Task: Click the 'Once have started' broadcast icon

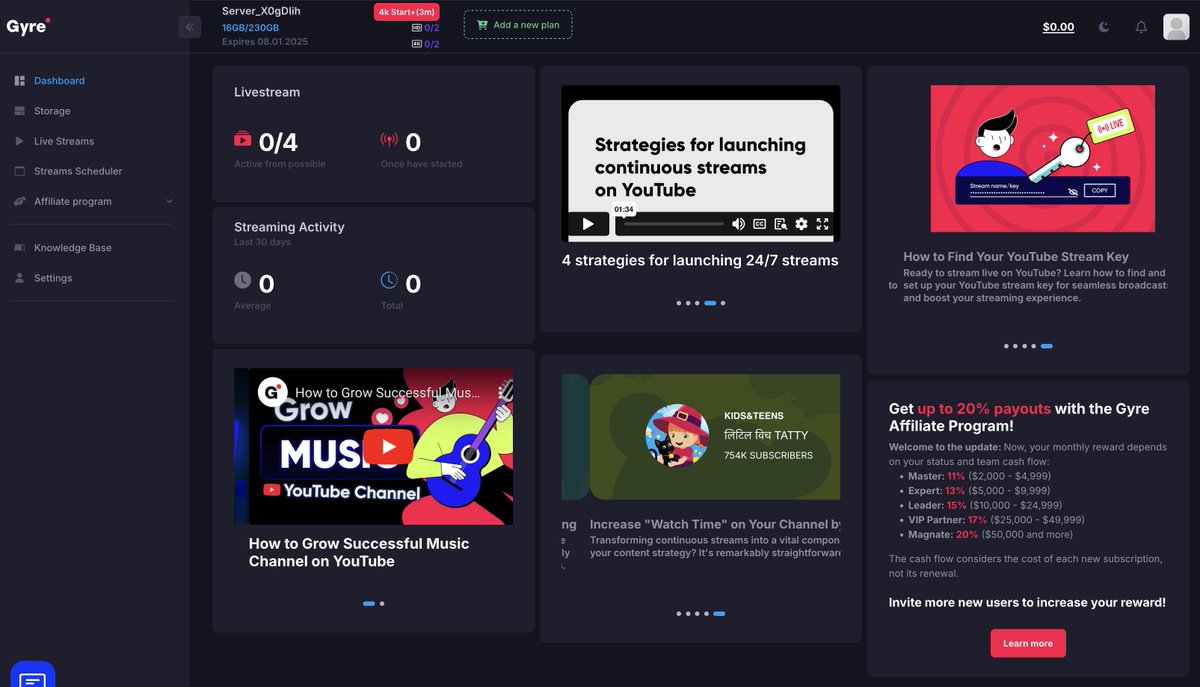Action: tap(389, 140)
